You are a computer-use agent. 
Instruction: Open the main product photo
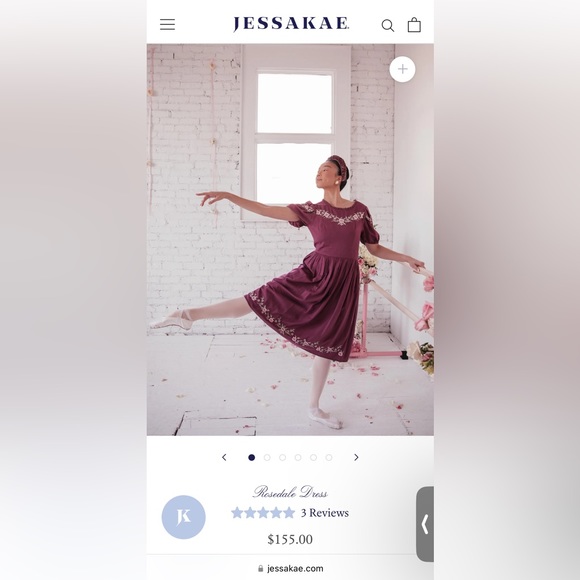290,240
